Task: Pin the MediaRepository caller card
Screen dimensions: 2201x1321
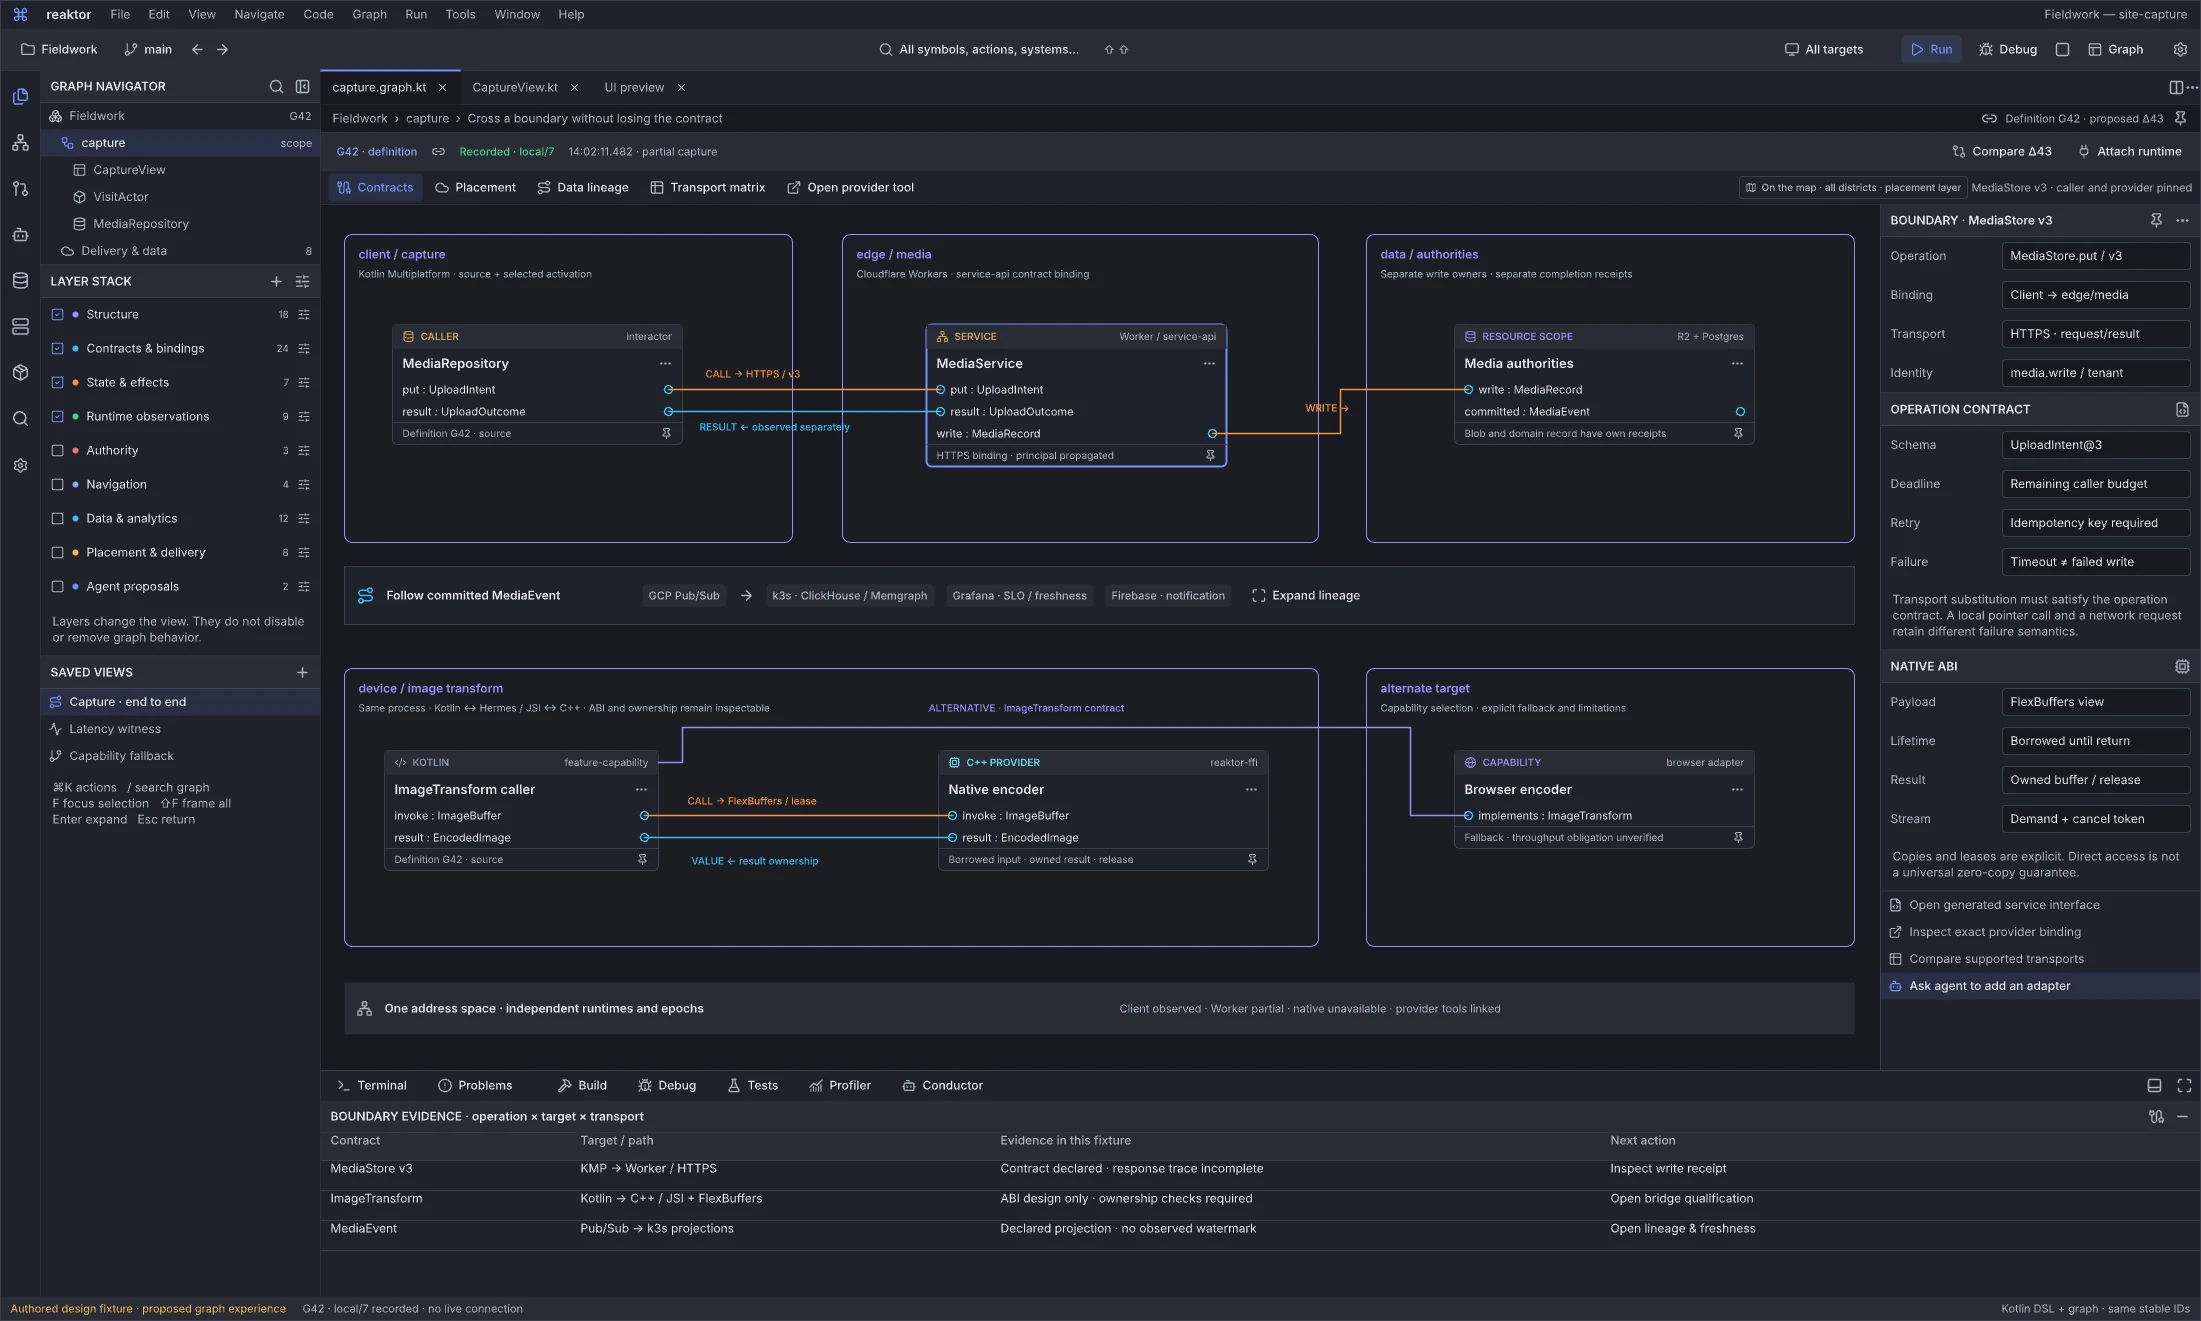Action: pyautogui.click(x=666, y=434)
